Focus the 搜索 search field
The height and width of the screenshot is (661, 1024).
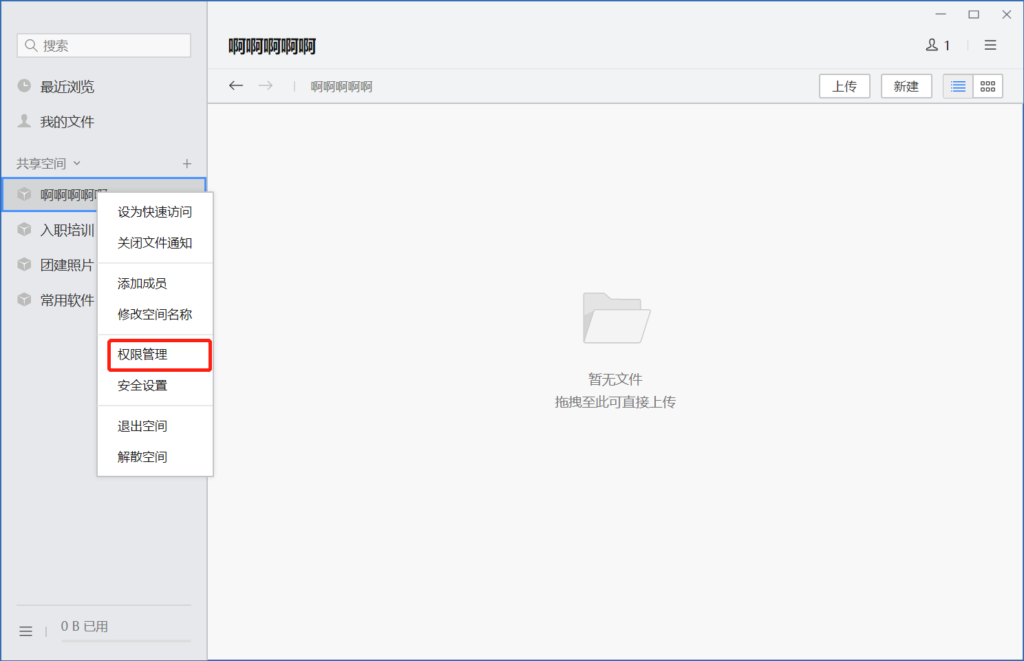tap(104, 46)
